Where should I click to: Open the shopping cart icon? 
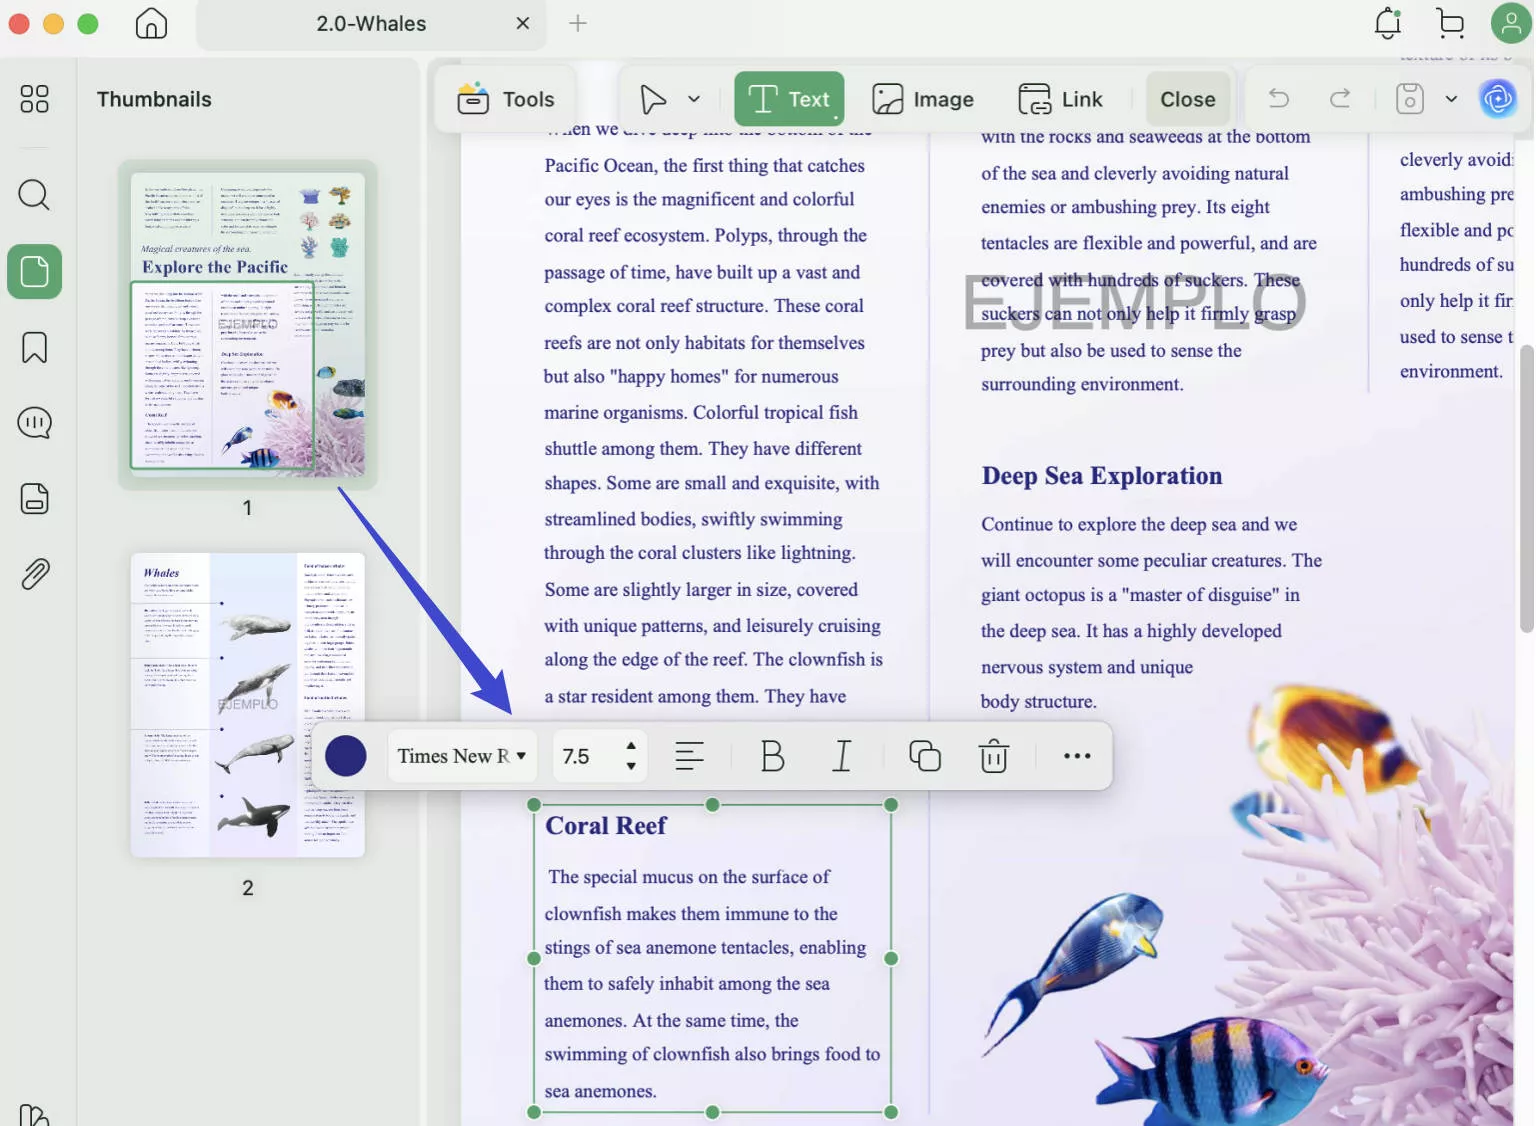click(1450, 23)
